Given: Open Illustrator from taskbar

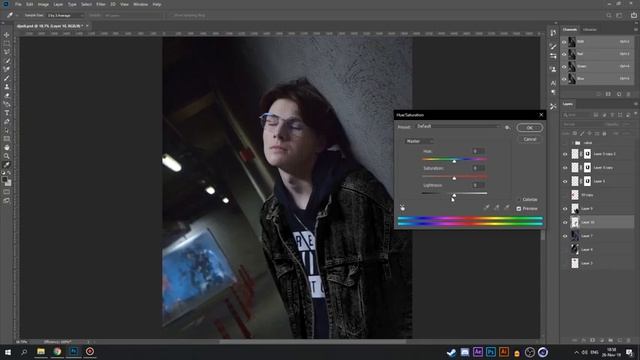Looking at the screenshot, I should (x=504, y=352).
